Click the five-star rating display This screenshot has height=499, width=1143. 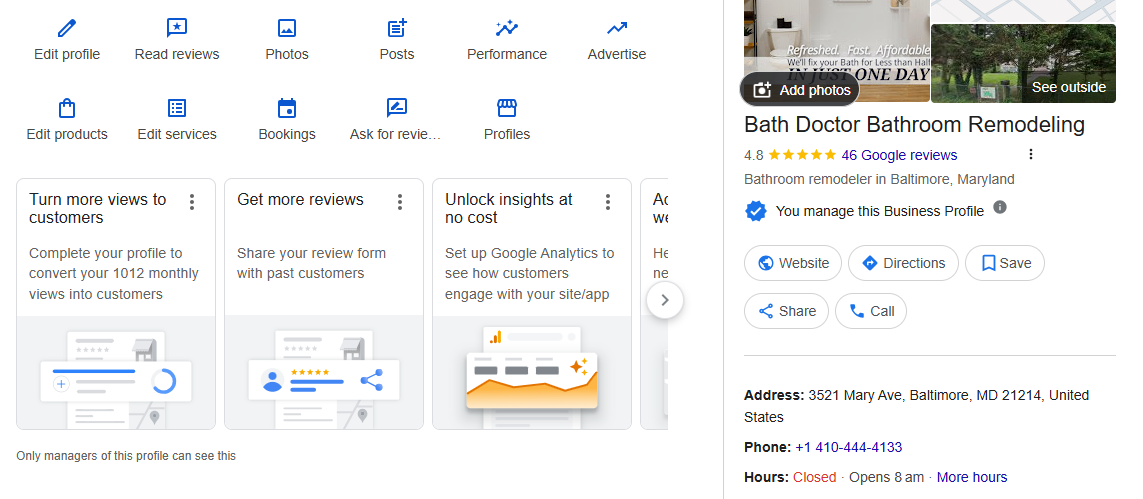pos(803,155)
